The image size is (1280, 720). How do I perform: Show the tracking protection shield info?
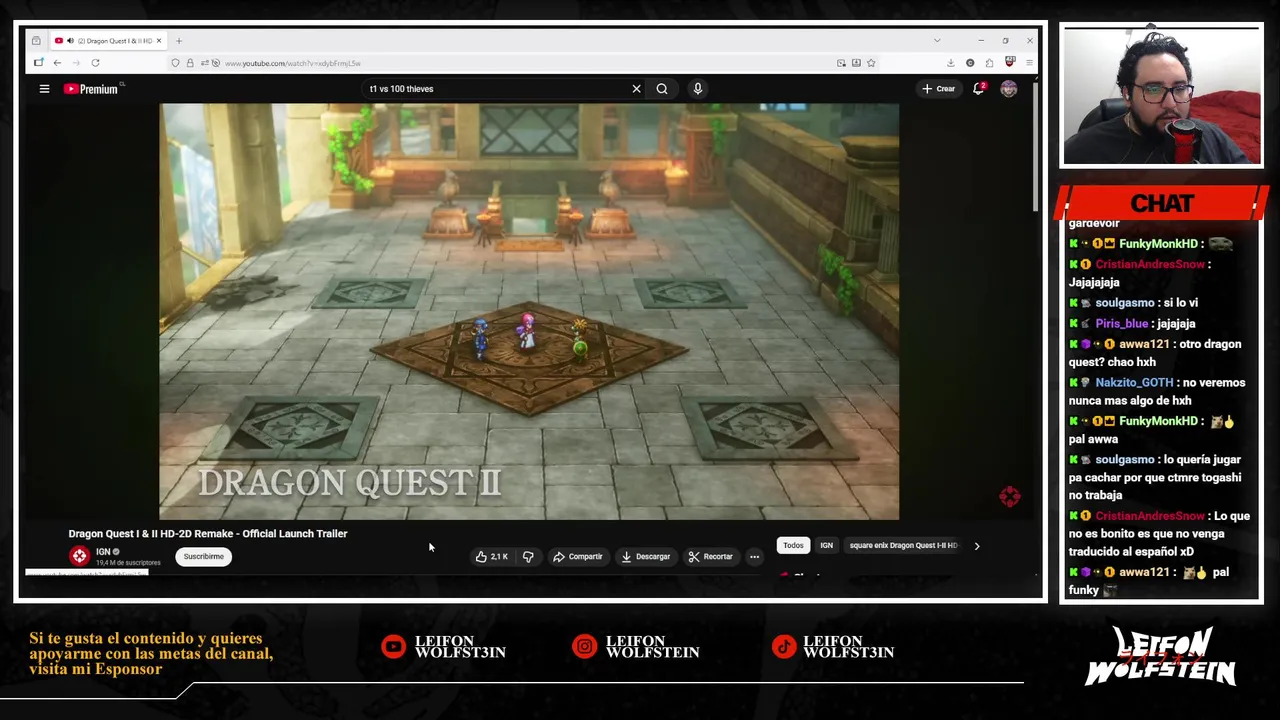[x=175, y=63]
